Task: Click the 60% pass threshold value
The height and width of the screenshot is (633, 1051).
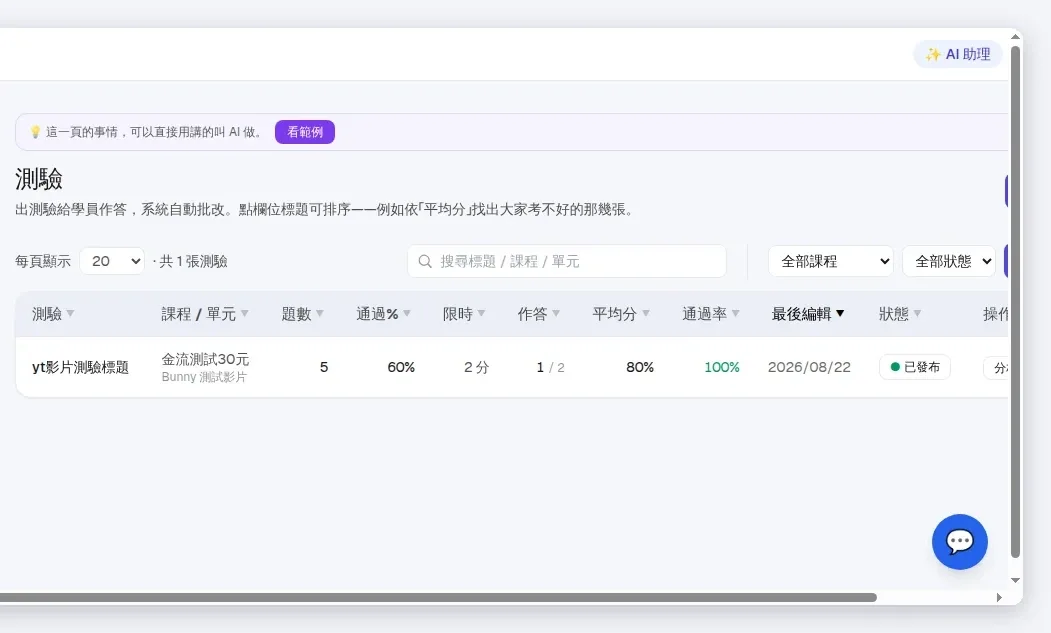Action: pos(401,367)
